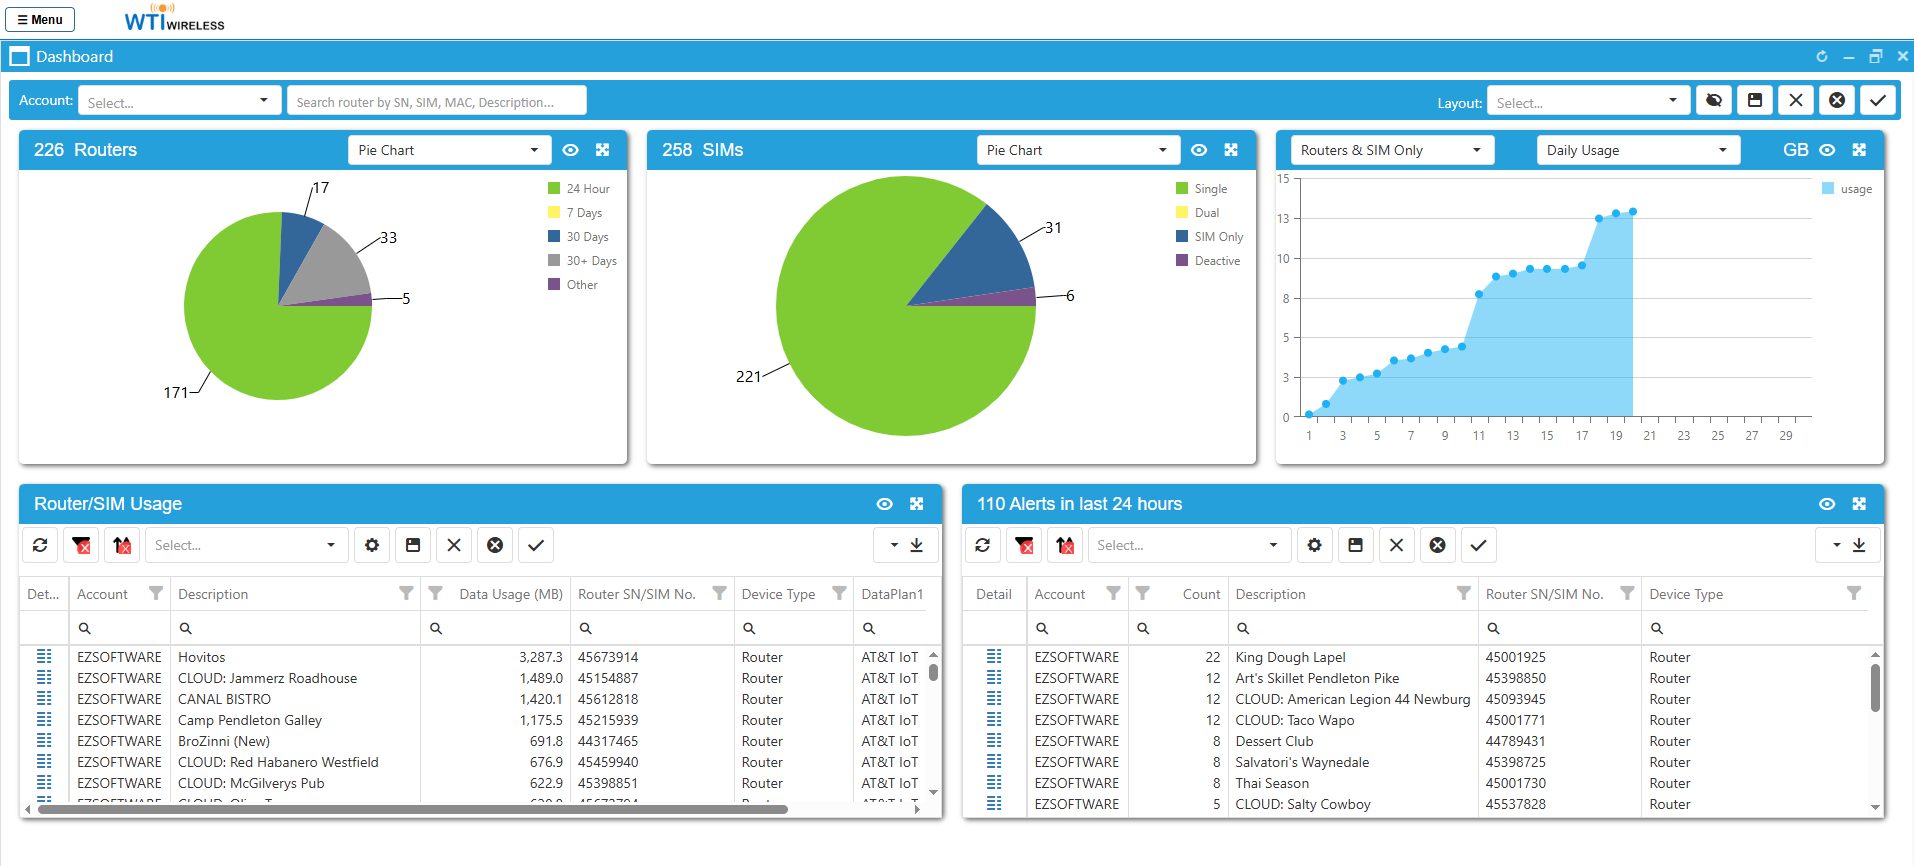Viewport: 1914px width, 866px height.
Task: Clear filters icon in Router/SIM Usage toolbar
Action: point(81,545)
